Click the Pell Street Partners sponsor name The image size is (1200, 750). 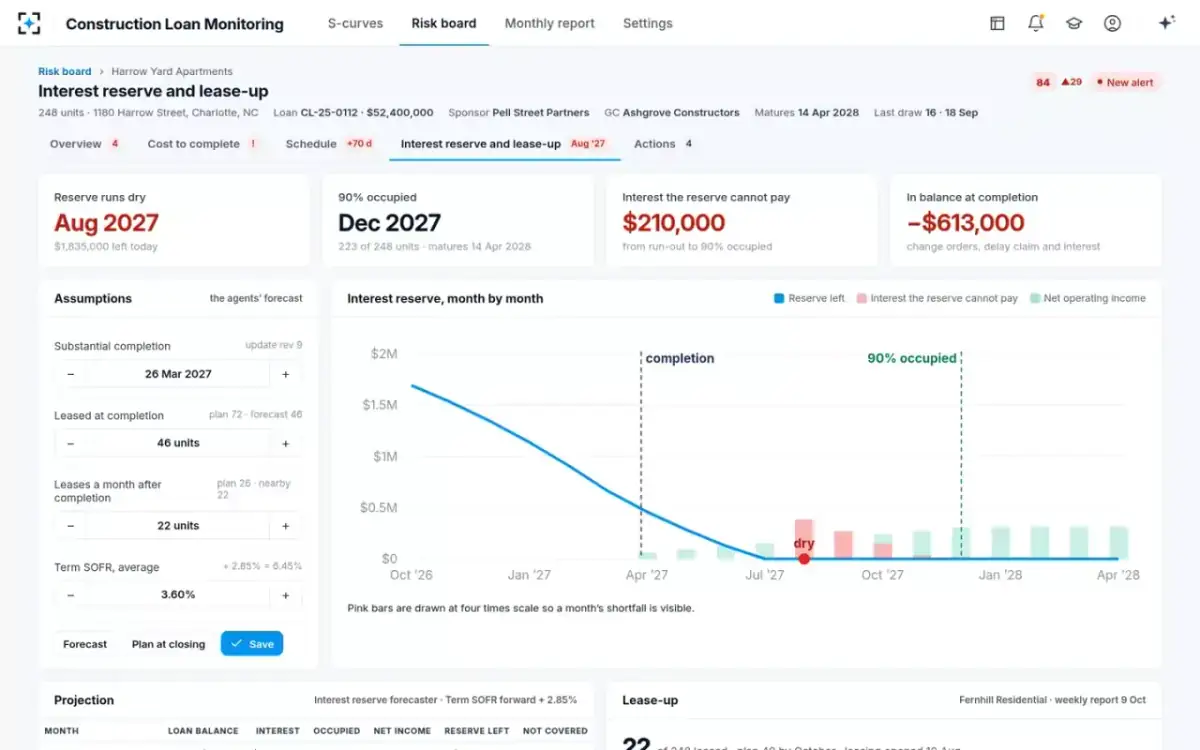pos(541,113)
